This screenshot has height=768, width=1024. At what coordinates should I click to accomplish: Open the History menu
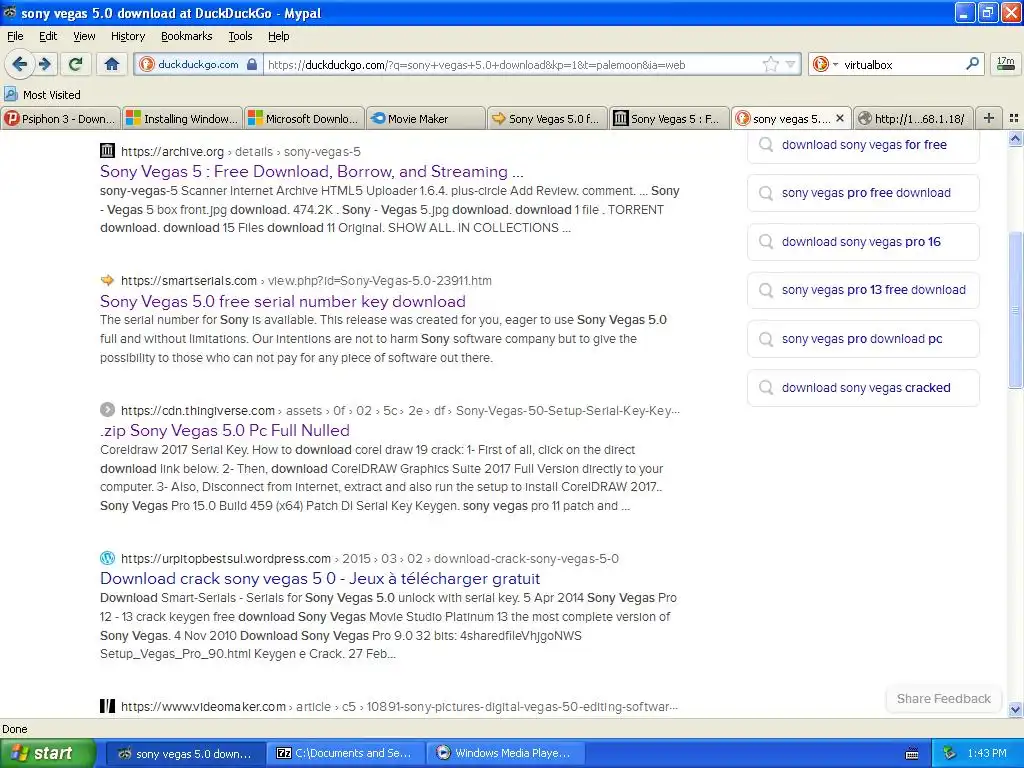pos(128,36)
